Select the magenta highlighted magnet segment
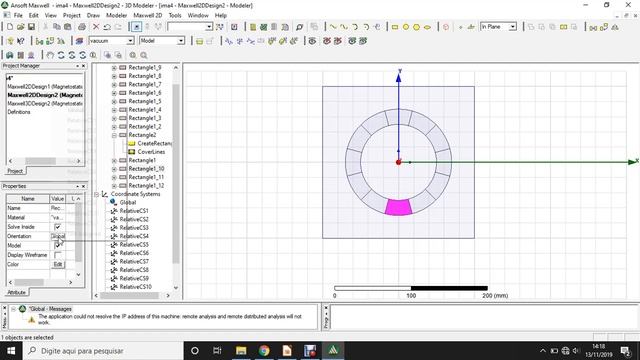This screenshot has width=640, height=360. coord(398,207)
